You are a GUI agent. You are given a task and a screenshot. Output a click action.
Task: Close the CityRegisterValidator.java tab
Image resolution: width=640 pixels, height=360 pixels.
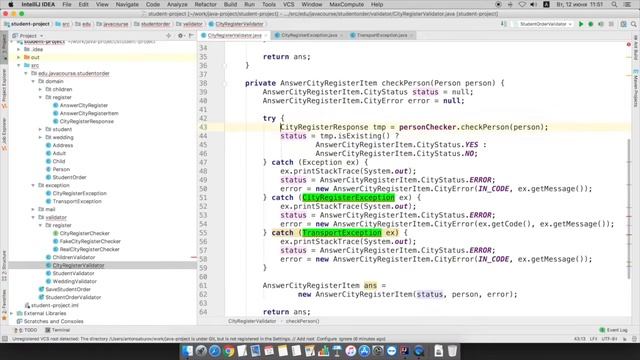coord(266,36)
